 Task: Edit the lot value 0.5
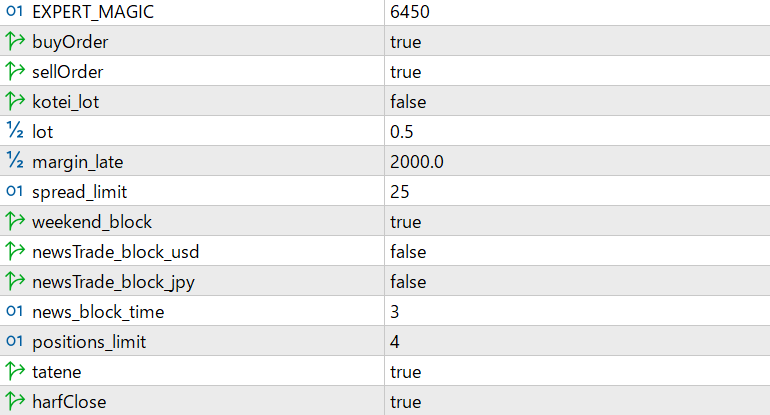(402, 132)
